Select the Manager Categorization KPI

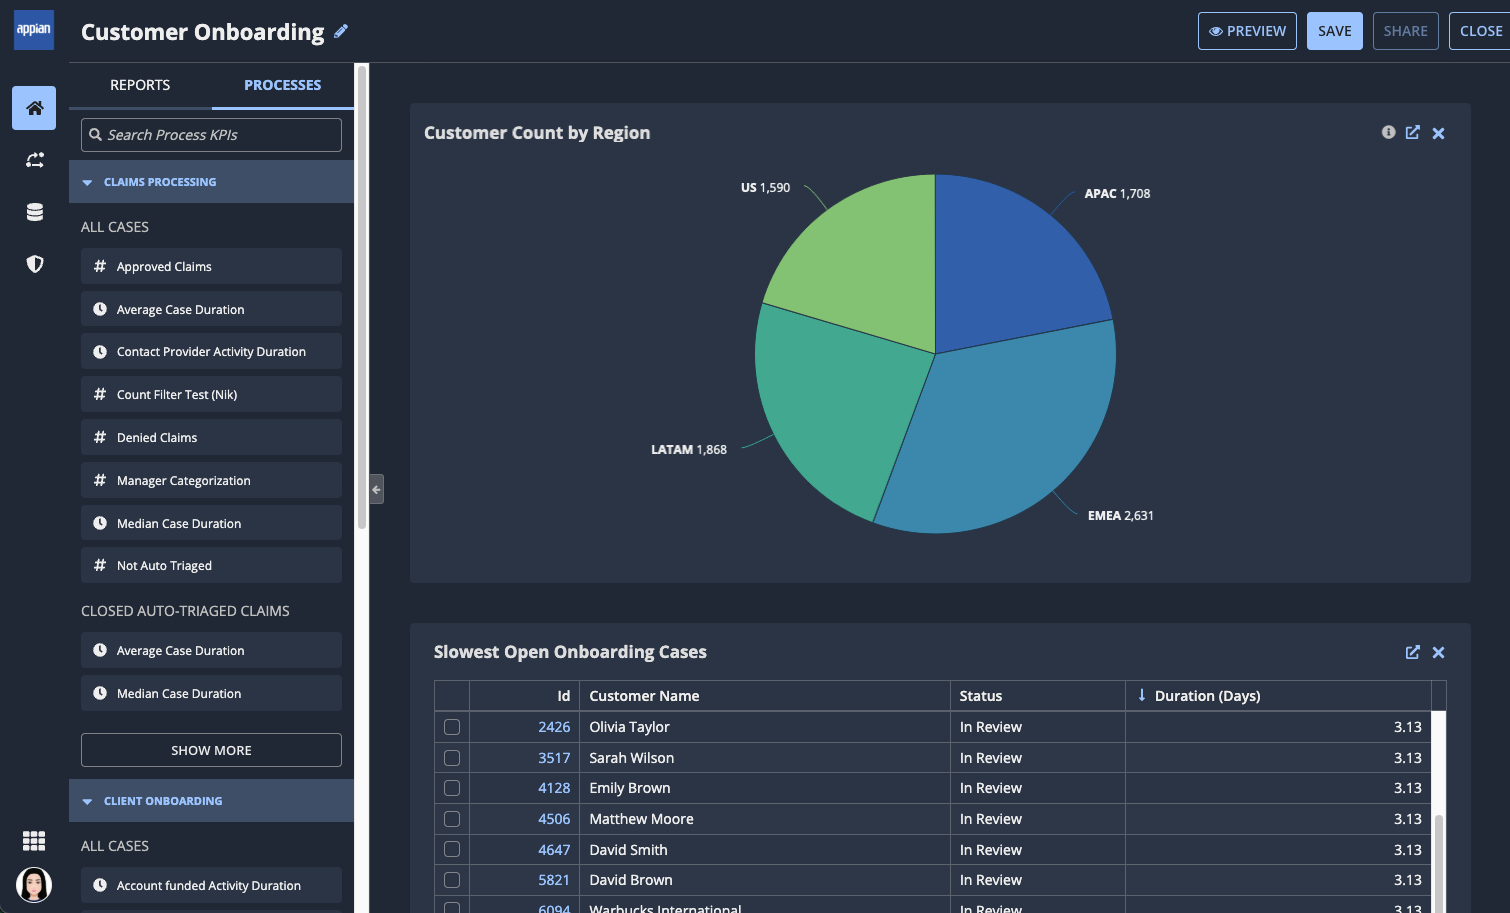211,480
